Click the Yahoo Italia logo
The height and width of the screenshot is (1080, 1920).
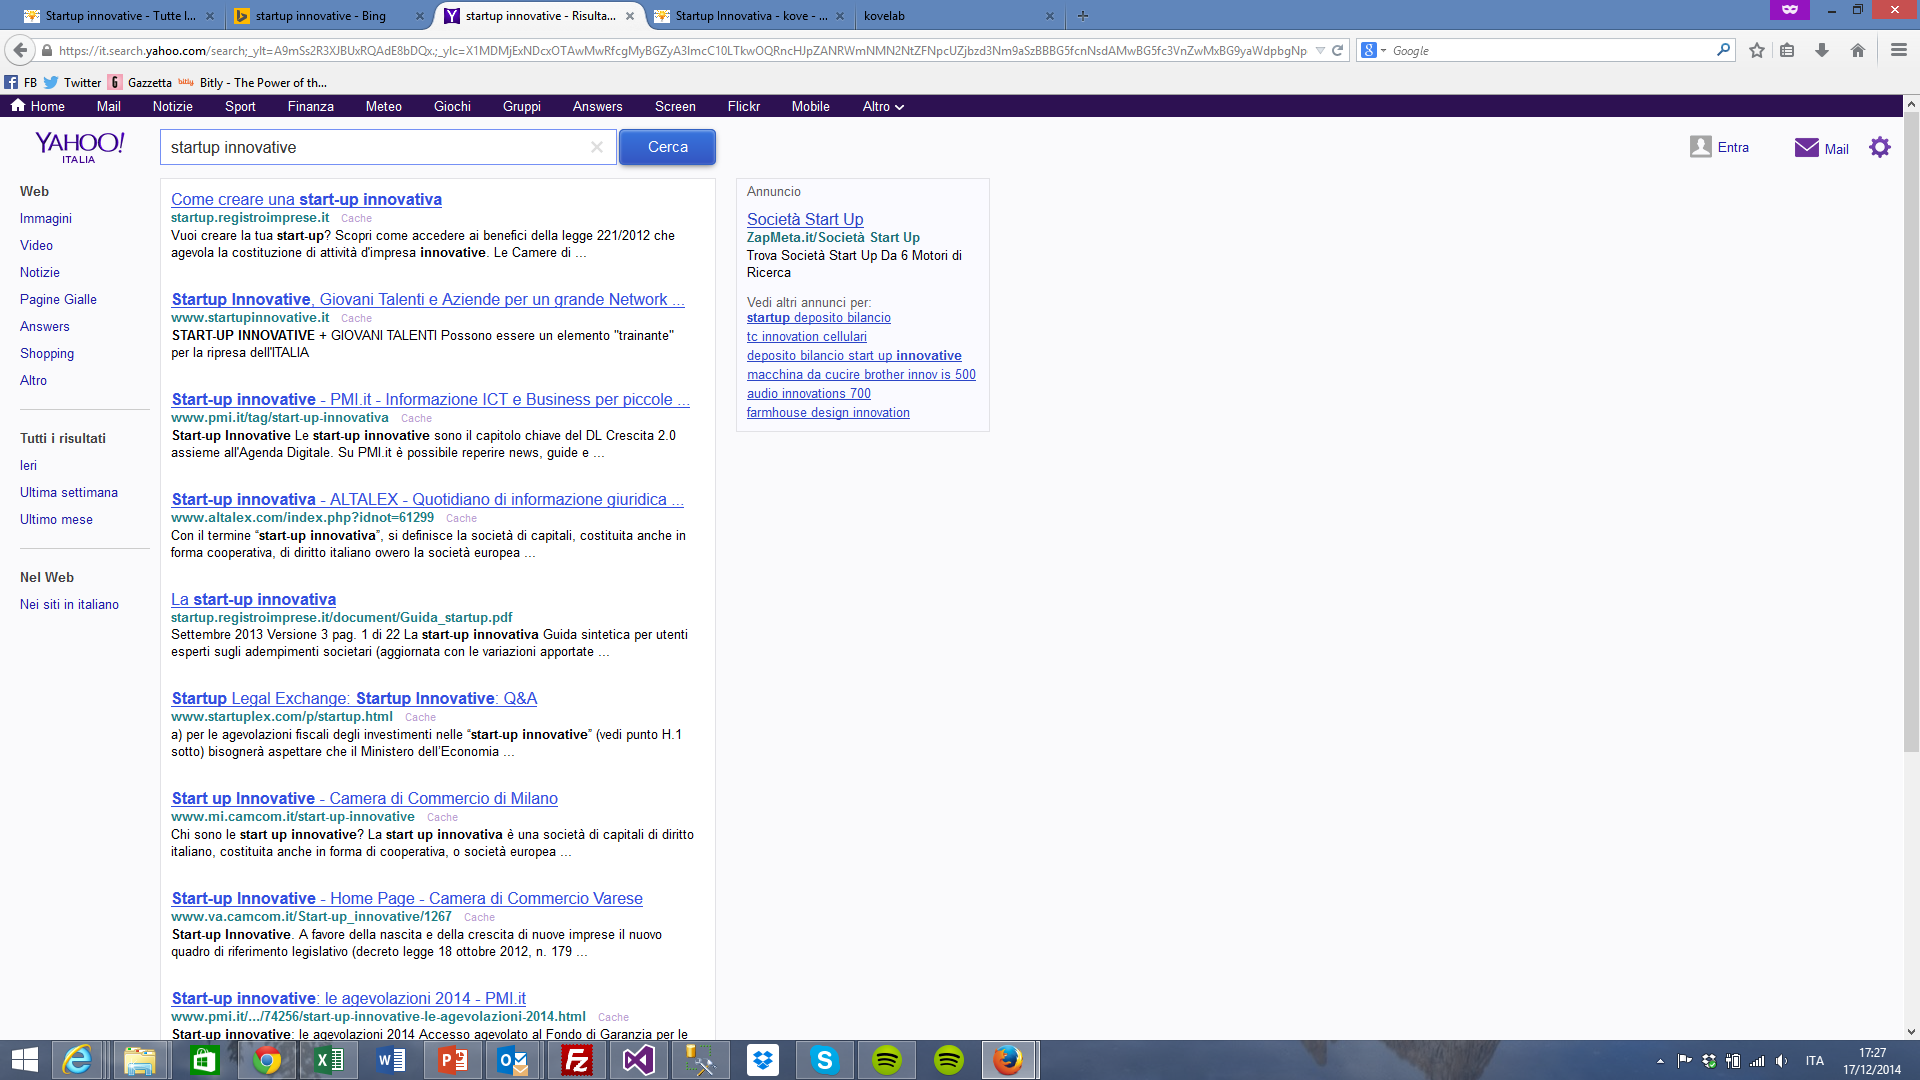point(79,147)
